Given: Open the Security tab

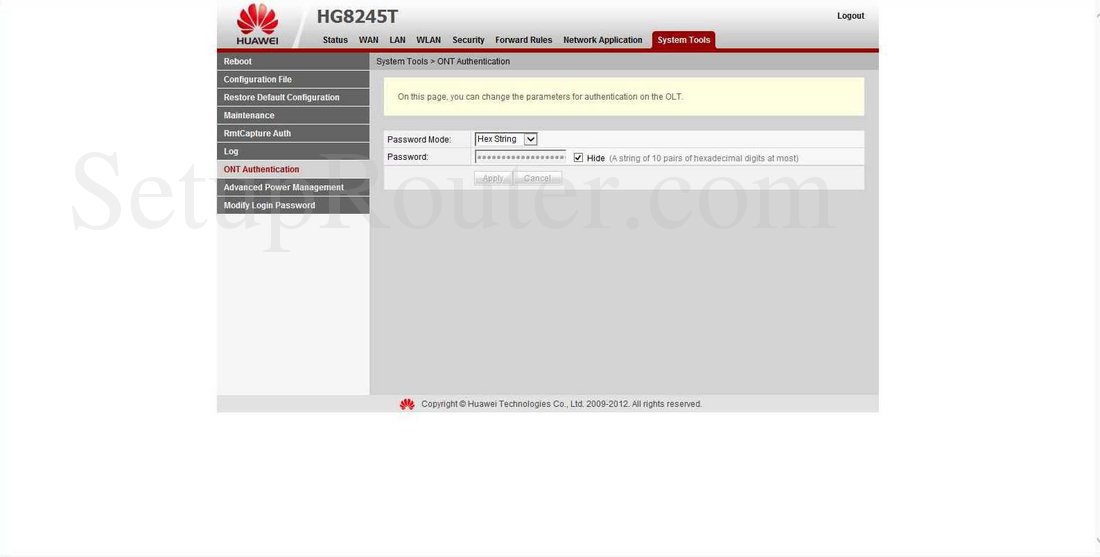Looking at the screenshot, I should coord(468,40).
